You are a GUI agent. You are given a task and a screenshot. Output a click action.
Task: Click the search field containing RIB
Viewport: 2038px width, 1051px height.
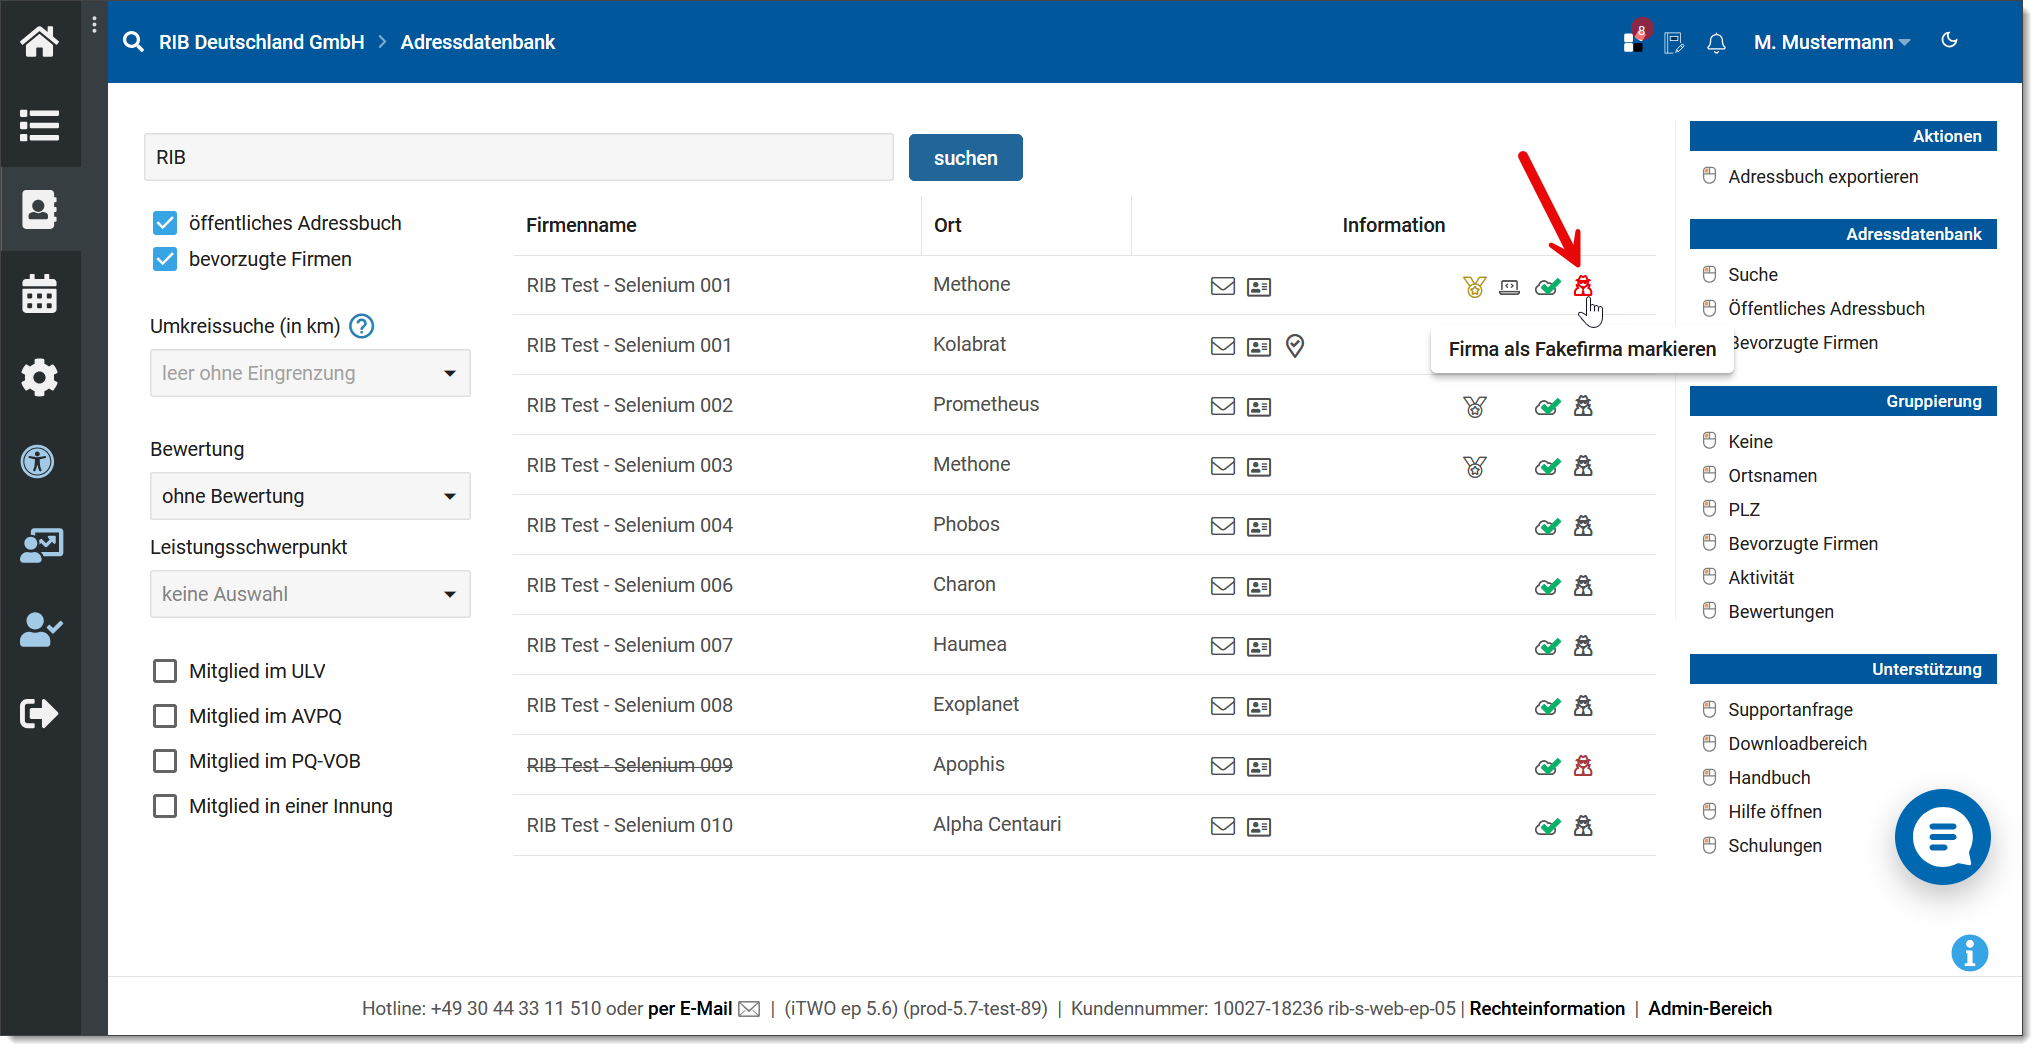point(518,158)
